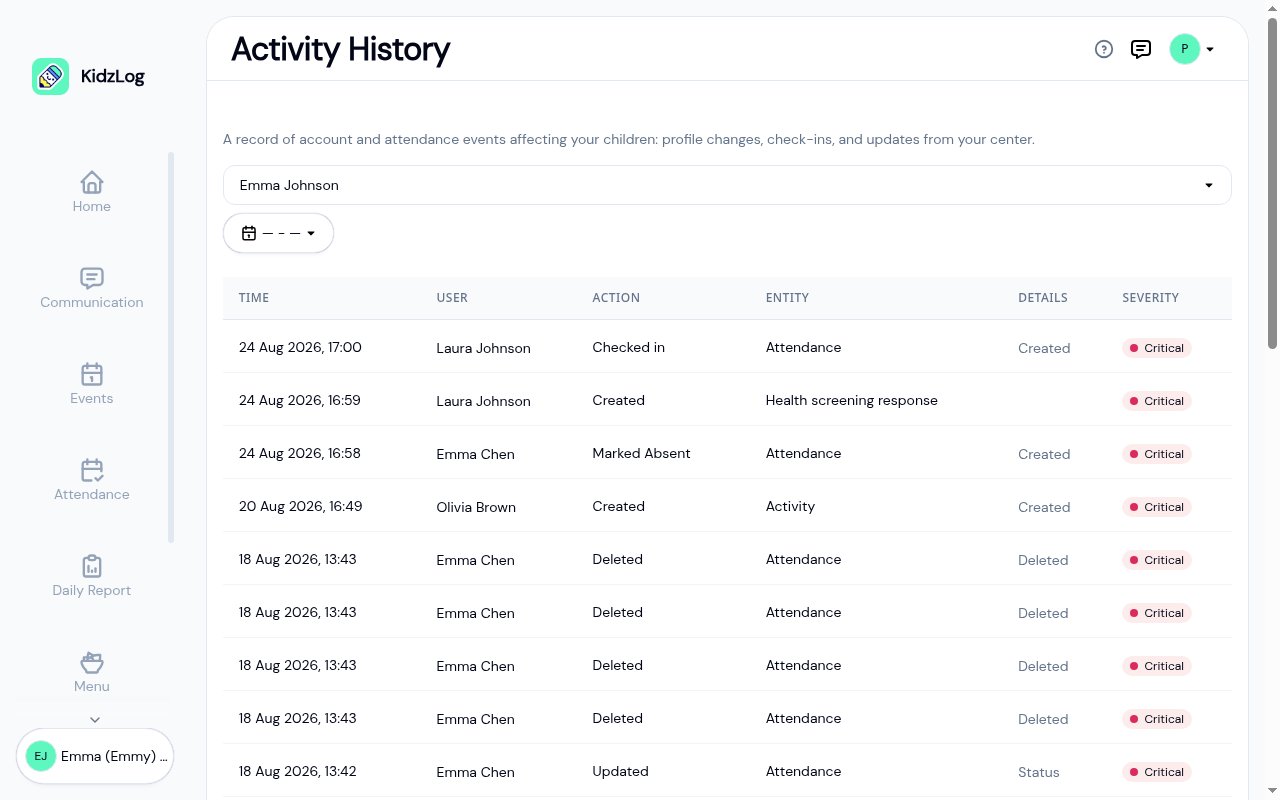Viewport: 1280px width, 800px height.
Task: Open the Menu food bowl icon
Action: 92,662
